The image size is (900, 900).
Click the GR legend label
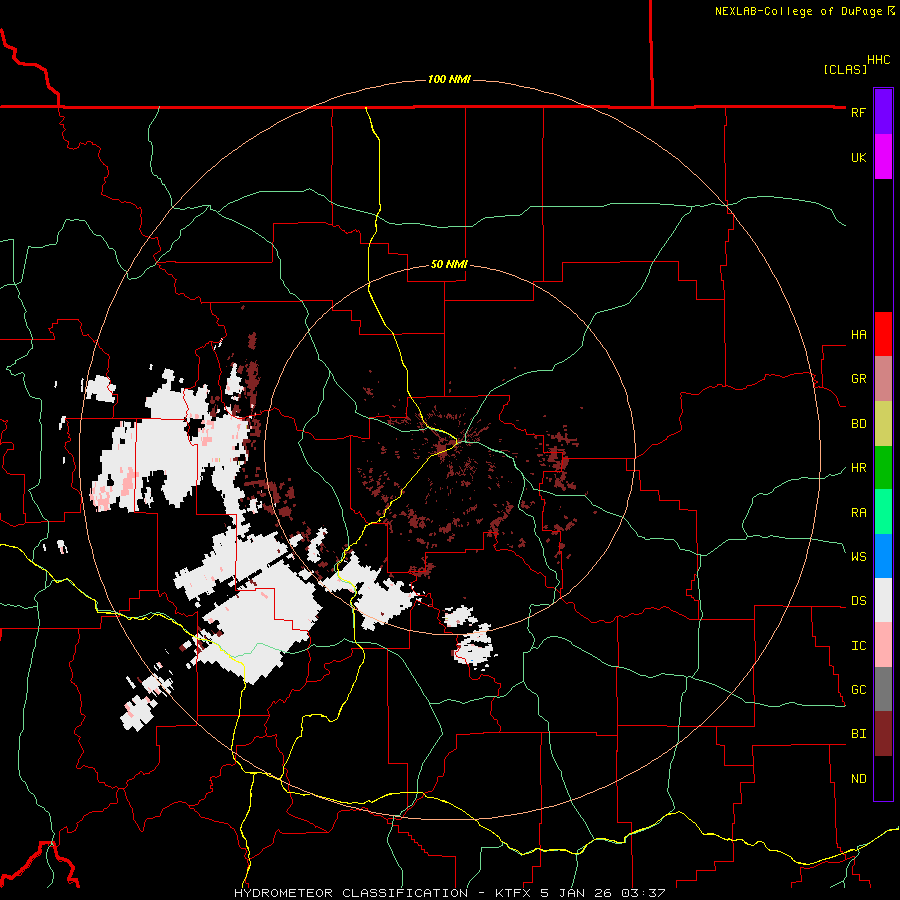click(858, 379)
